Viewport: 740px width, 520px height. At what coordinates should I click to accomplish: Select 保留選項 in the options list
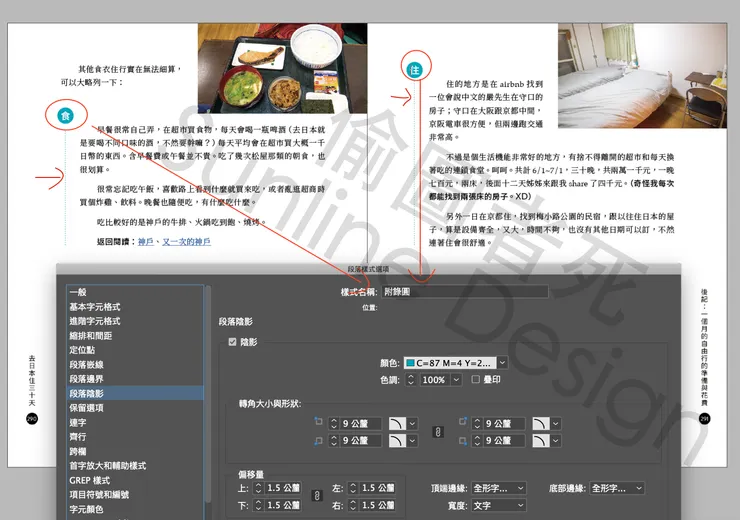pos(135,408)
